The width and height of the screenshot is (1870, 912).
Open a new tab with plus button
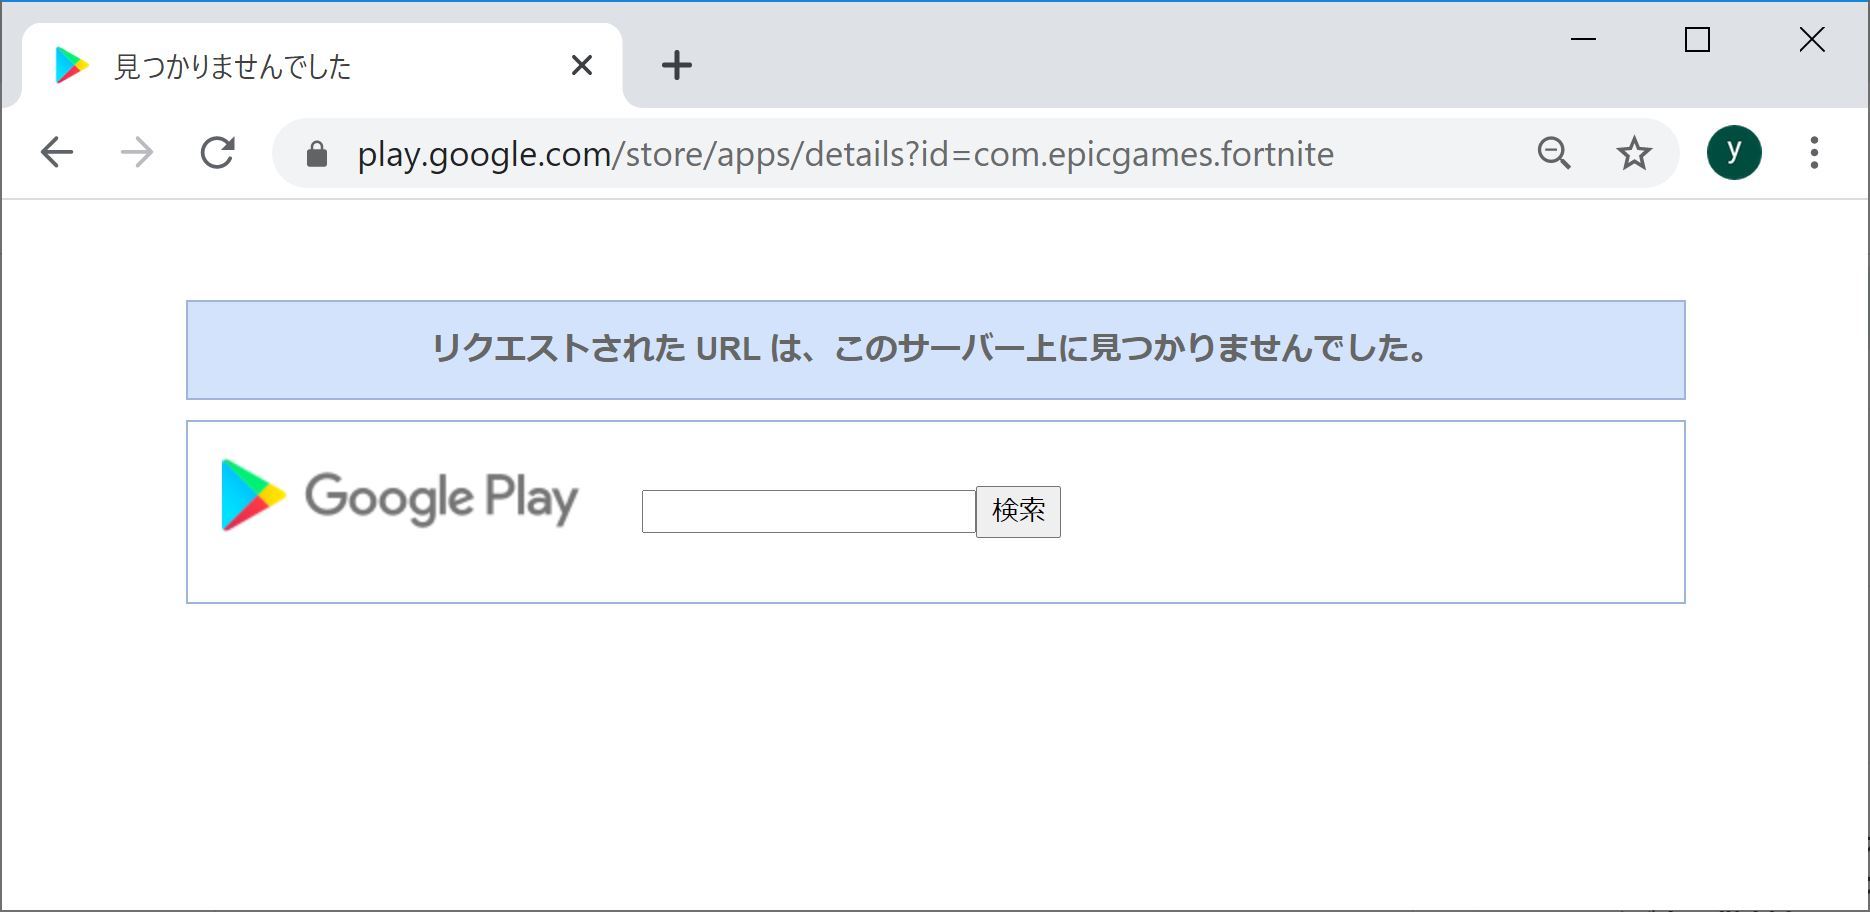[x=677, y=66]
